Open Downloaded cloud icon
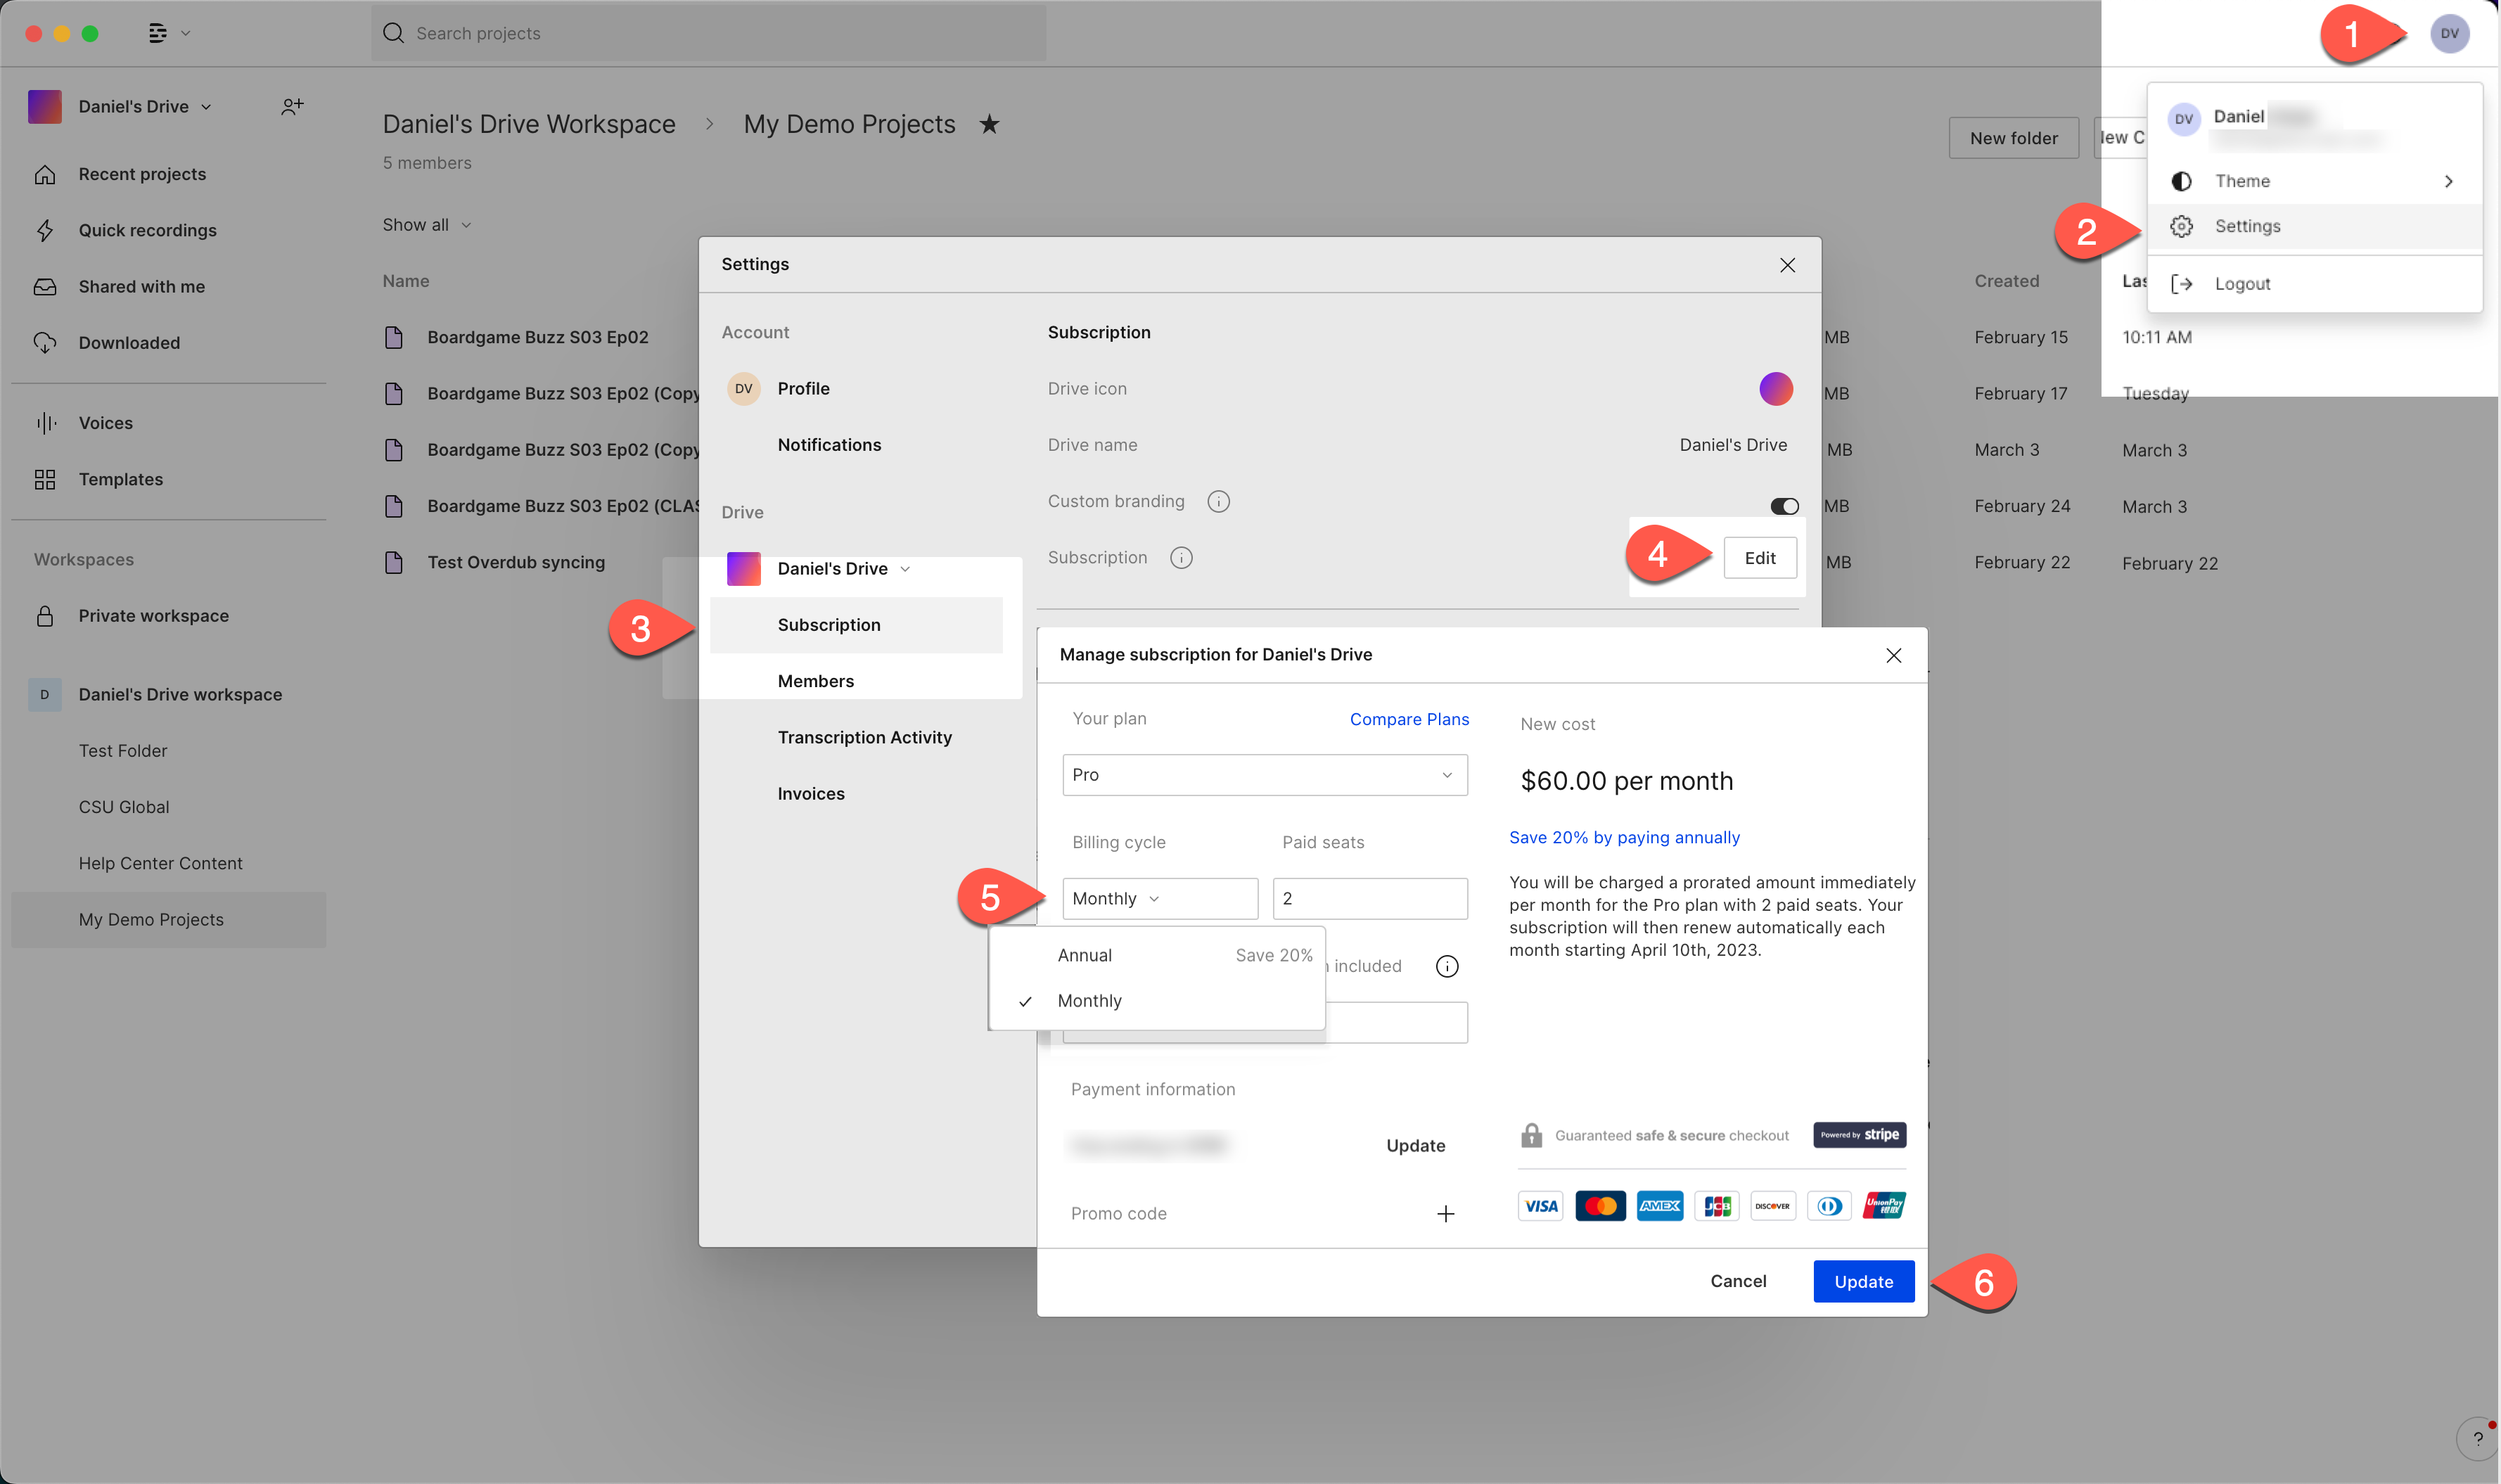 click(45, 343)
